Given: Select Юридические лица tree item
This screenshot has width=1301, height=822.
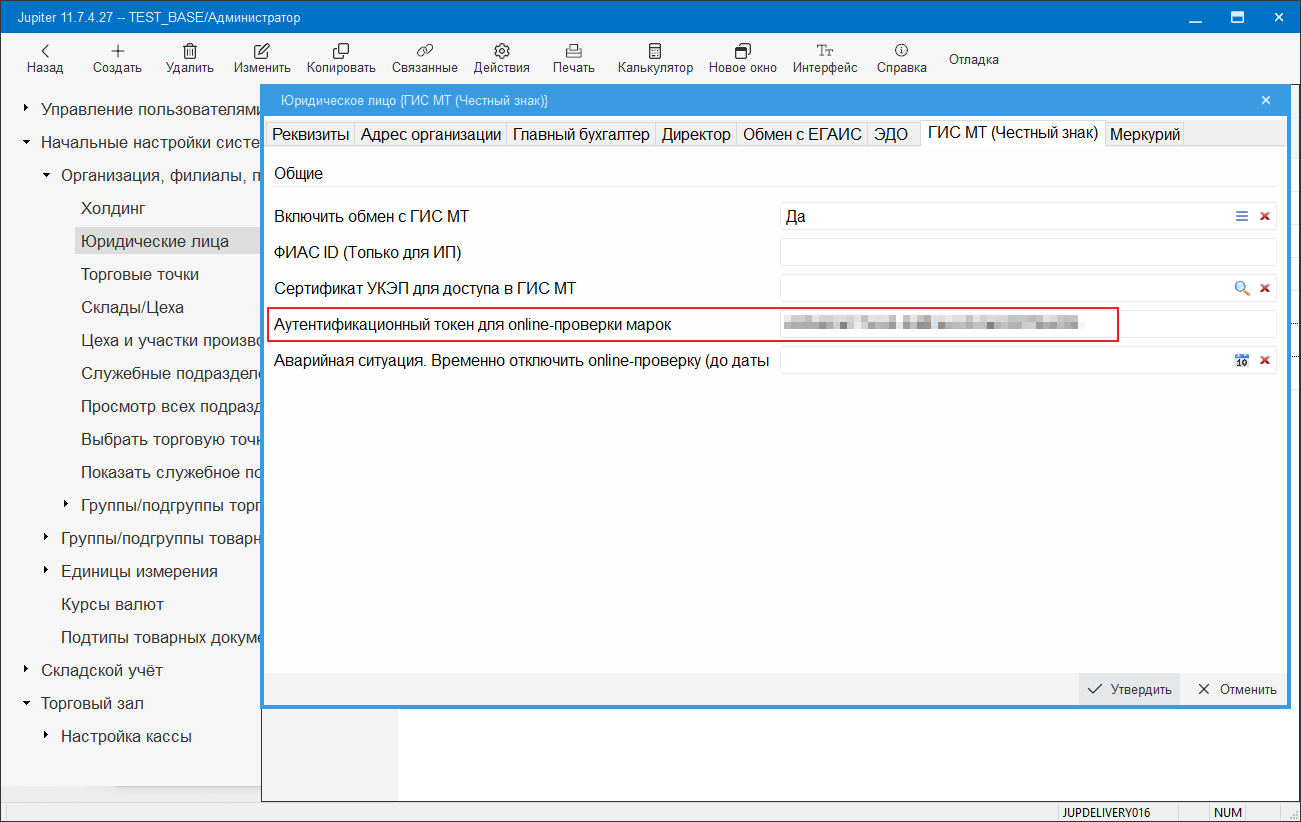Looking at the screenshot, I should 155,241.
